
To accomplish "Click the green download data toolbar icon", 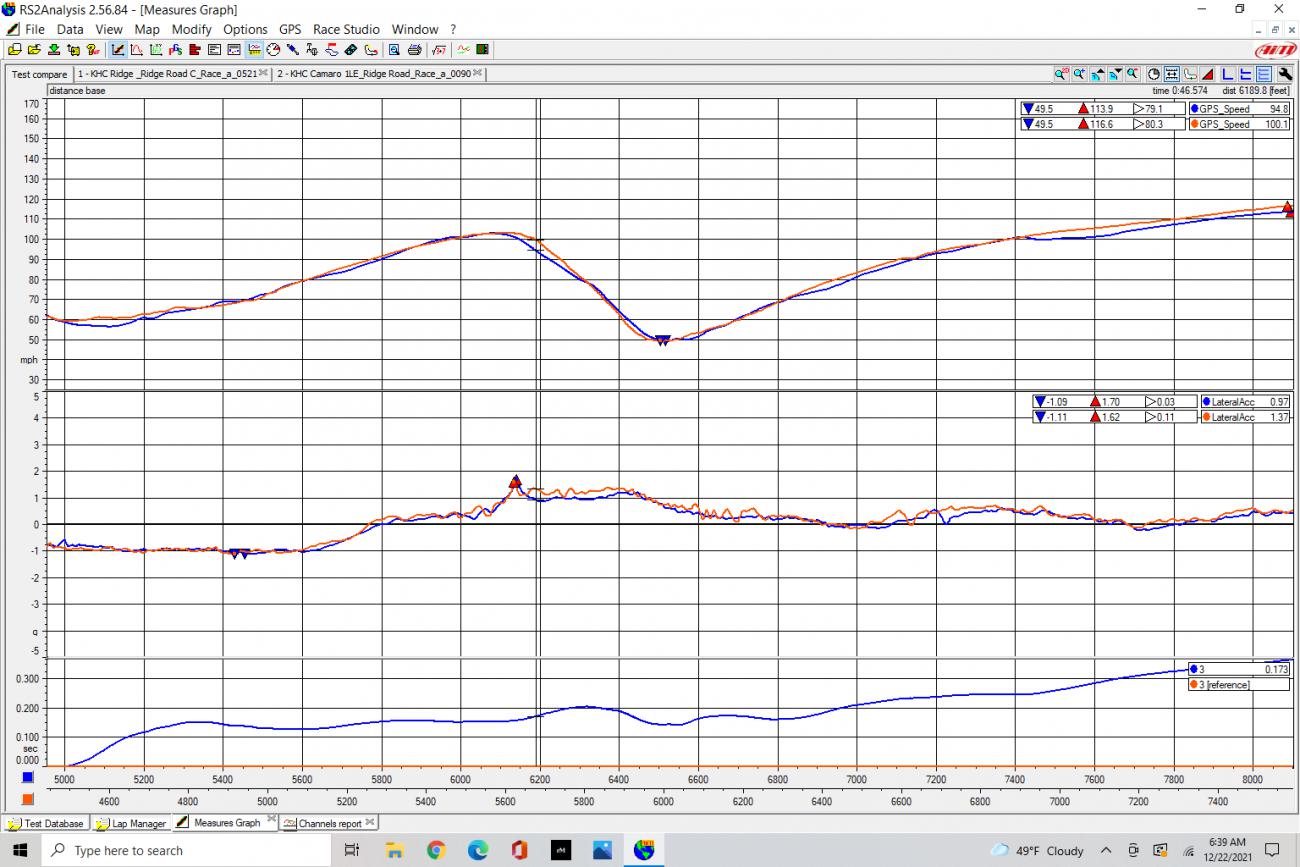I will coord(54,49).
